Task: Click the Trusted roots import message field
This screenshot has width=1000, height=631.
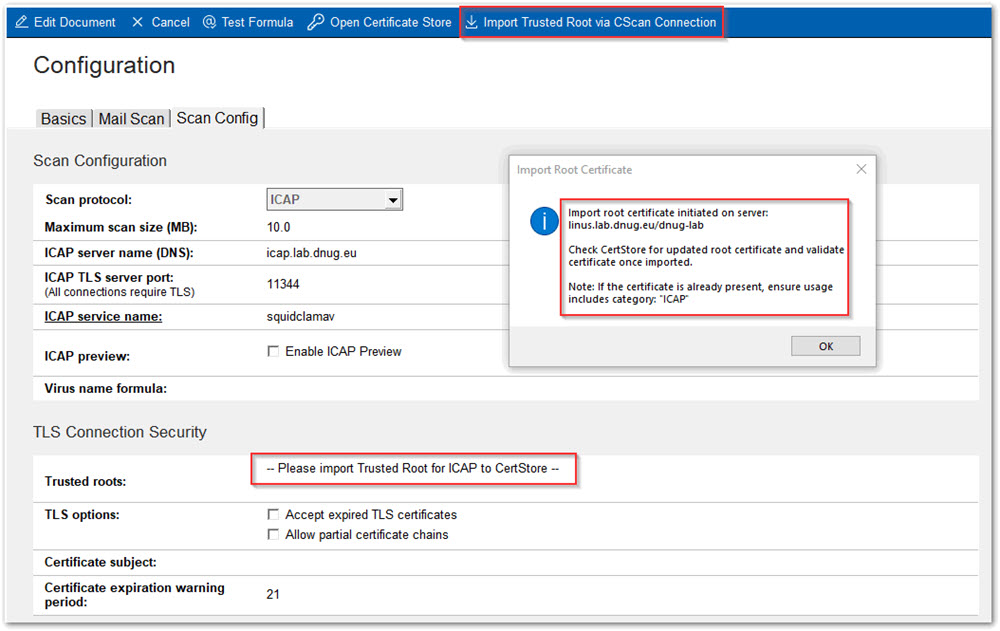Action: point(413,469)
